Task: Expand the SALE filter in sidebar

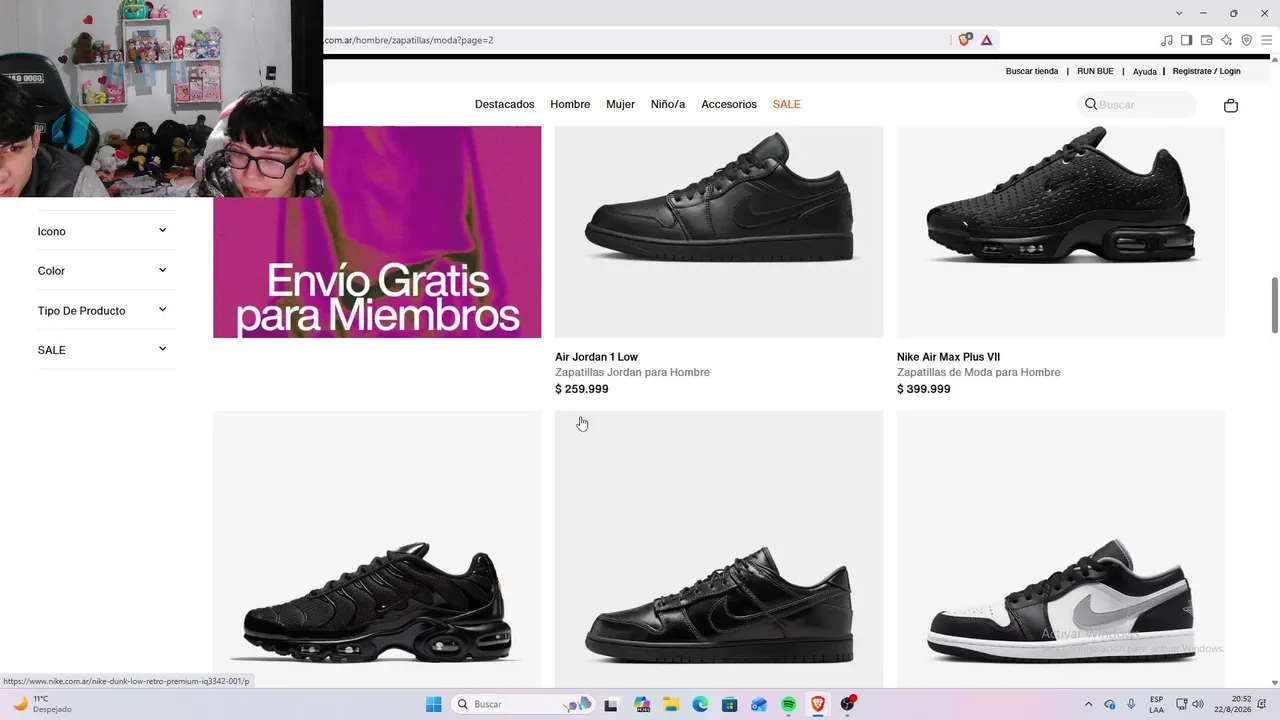Action: [106, 350]
